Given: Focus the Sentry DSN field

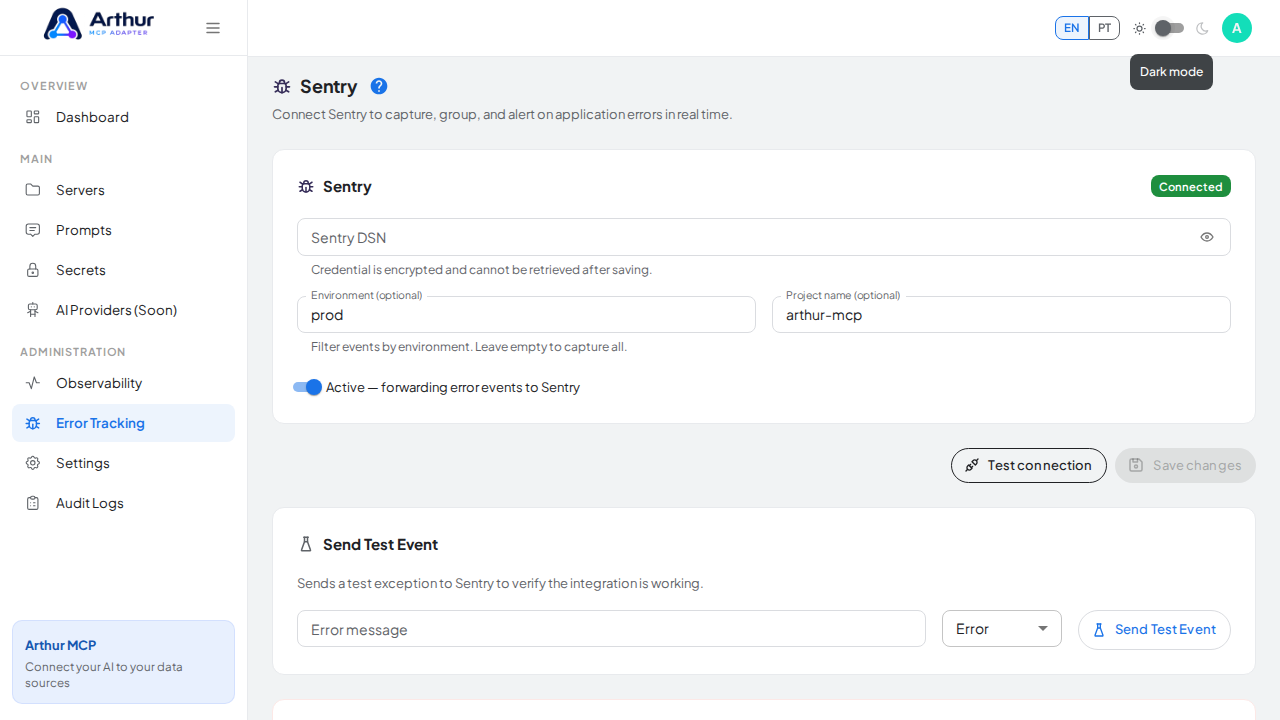Looking at the screenshot, I should (764, 237).
